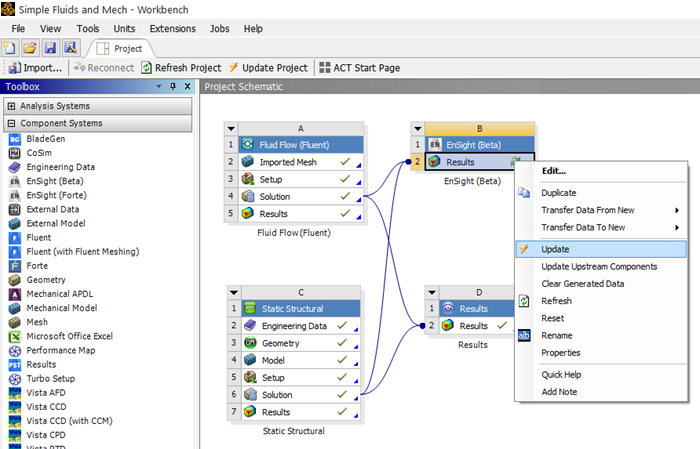Viewport: 700px width, 449px height.
Task: Choose Rename from context menu
Action: [601, 336]
